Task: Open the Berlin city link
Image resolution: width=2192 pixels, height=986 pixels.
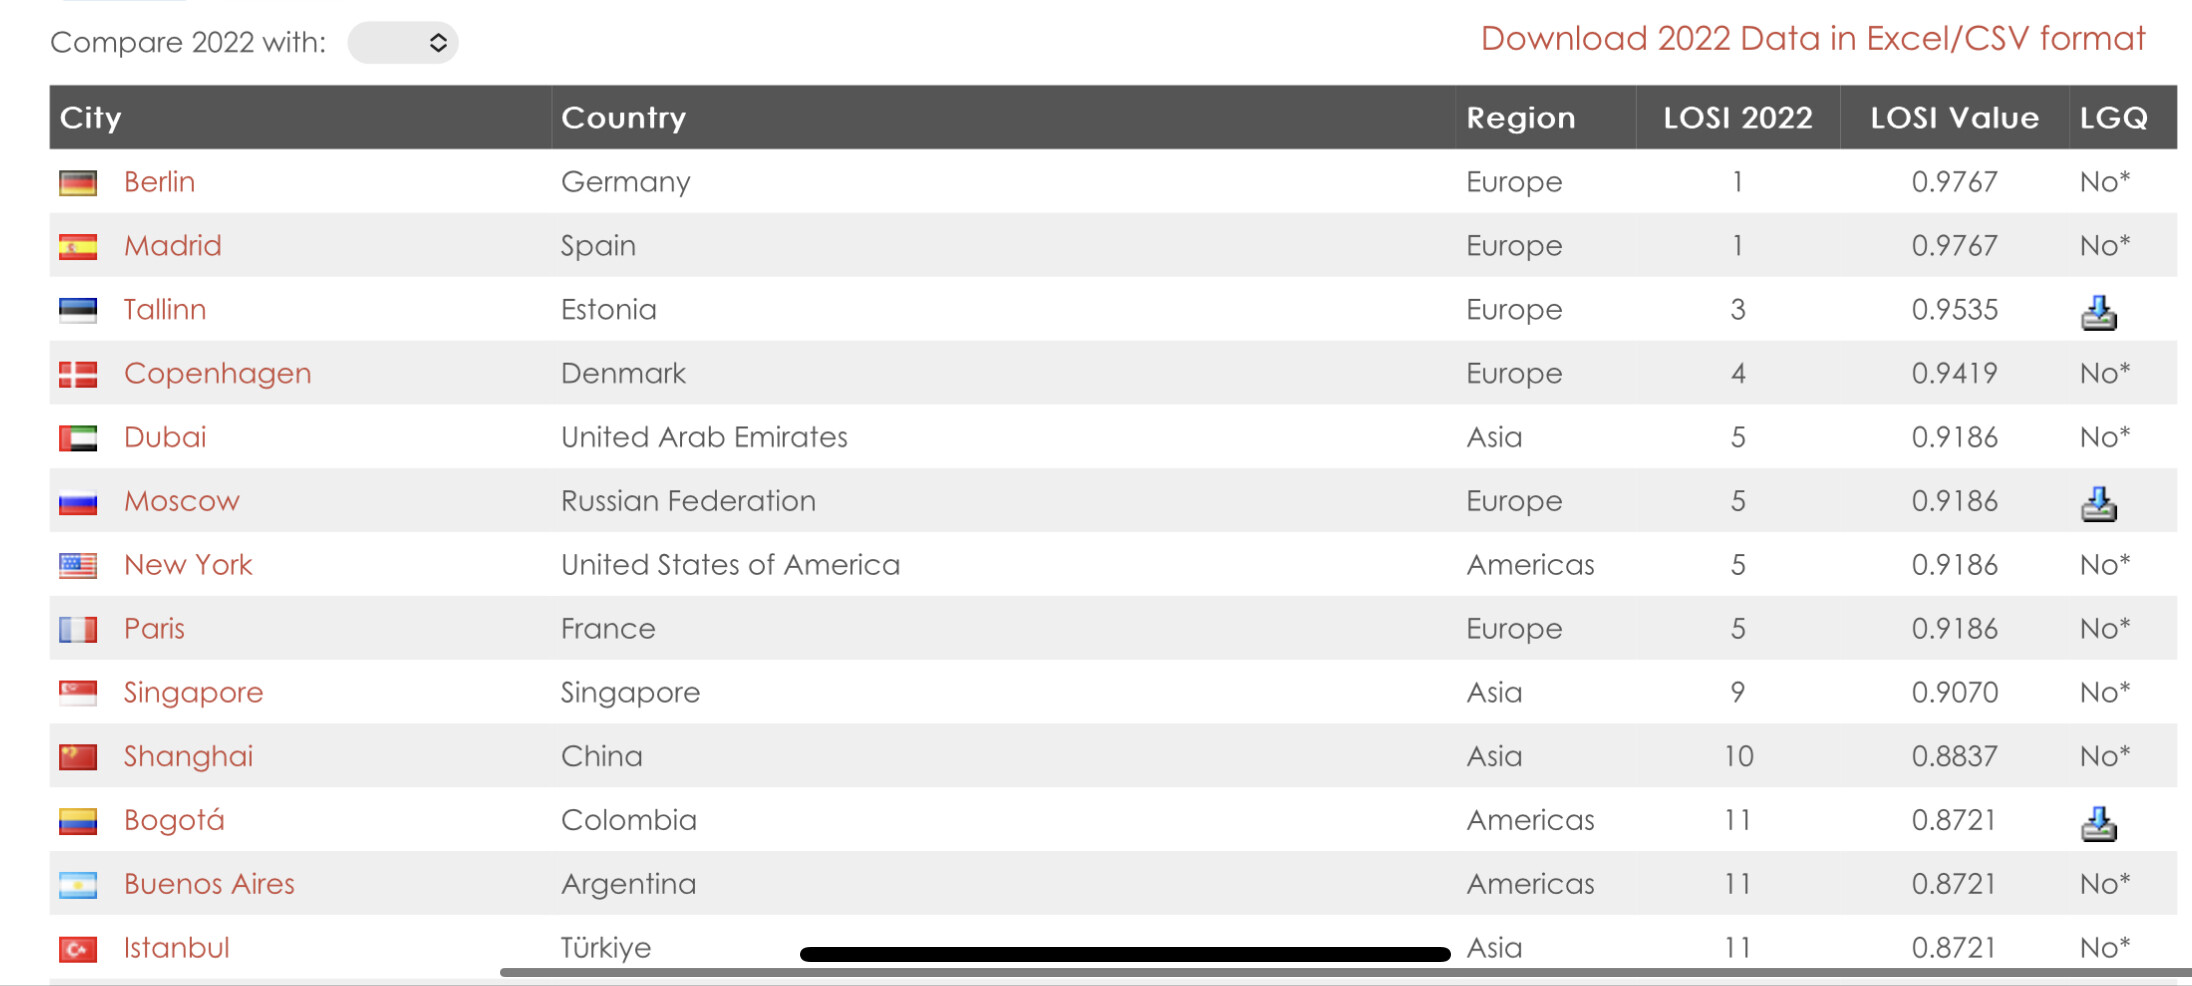Action: point(159,182)
